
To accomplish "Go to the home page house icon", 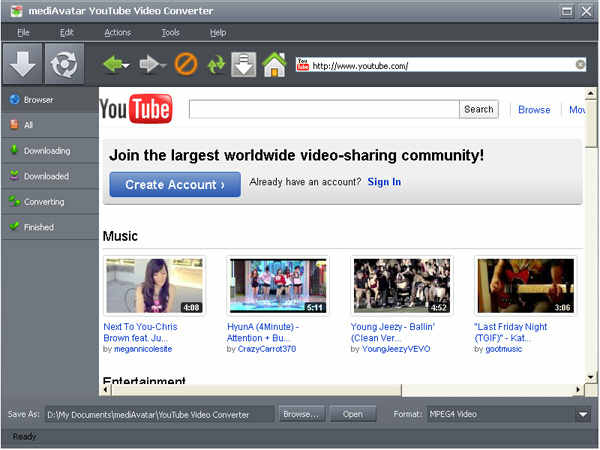I will pyautogui.click(x=274, y=64).
